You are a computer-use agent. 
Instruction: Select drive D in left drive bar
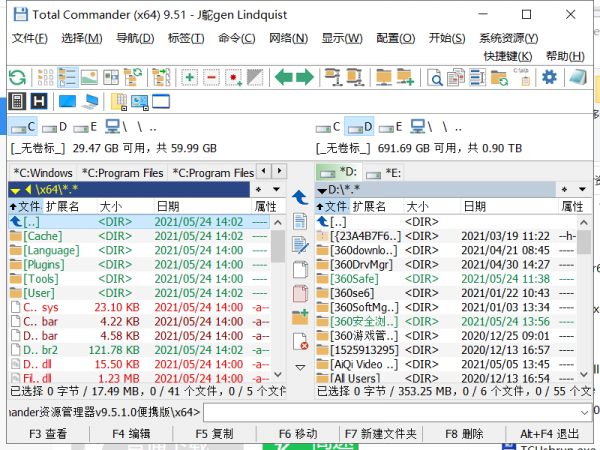point(54,127)
